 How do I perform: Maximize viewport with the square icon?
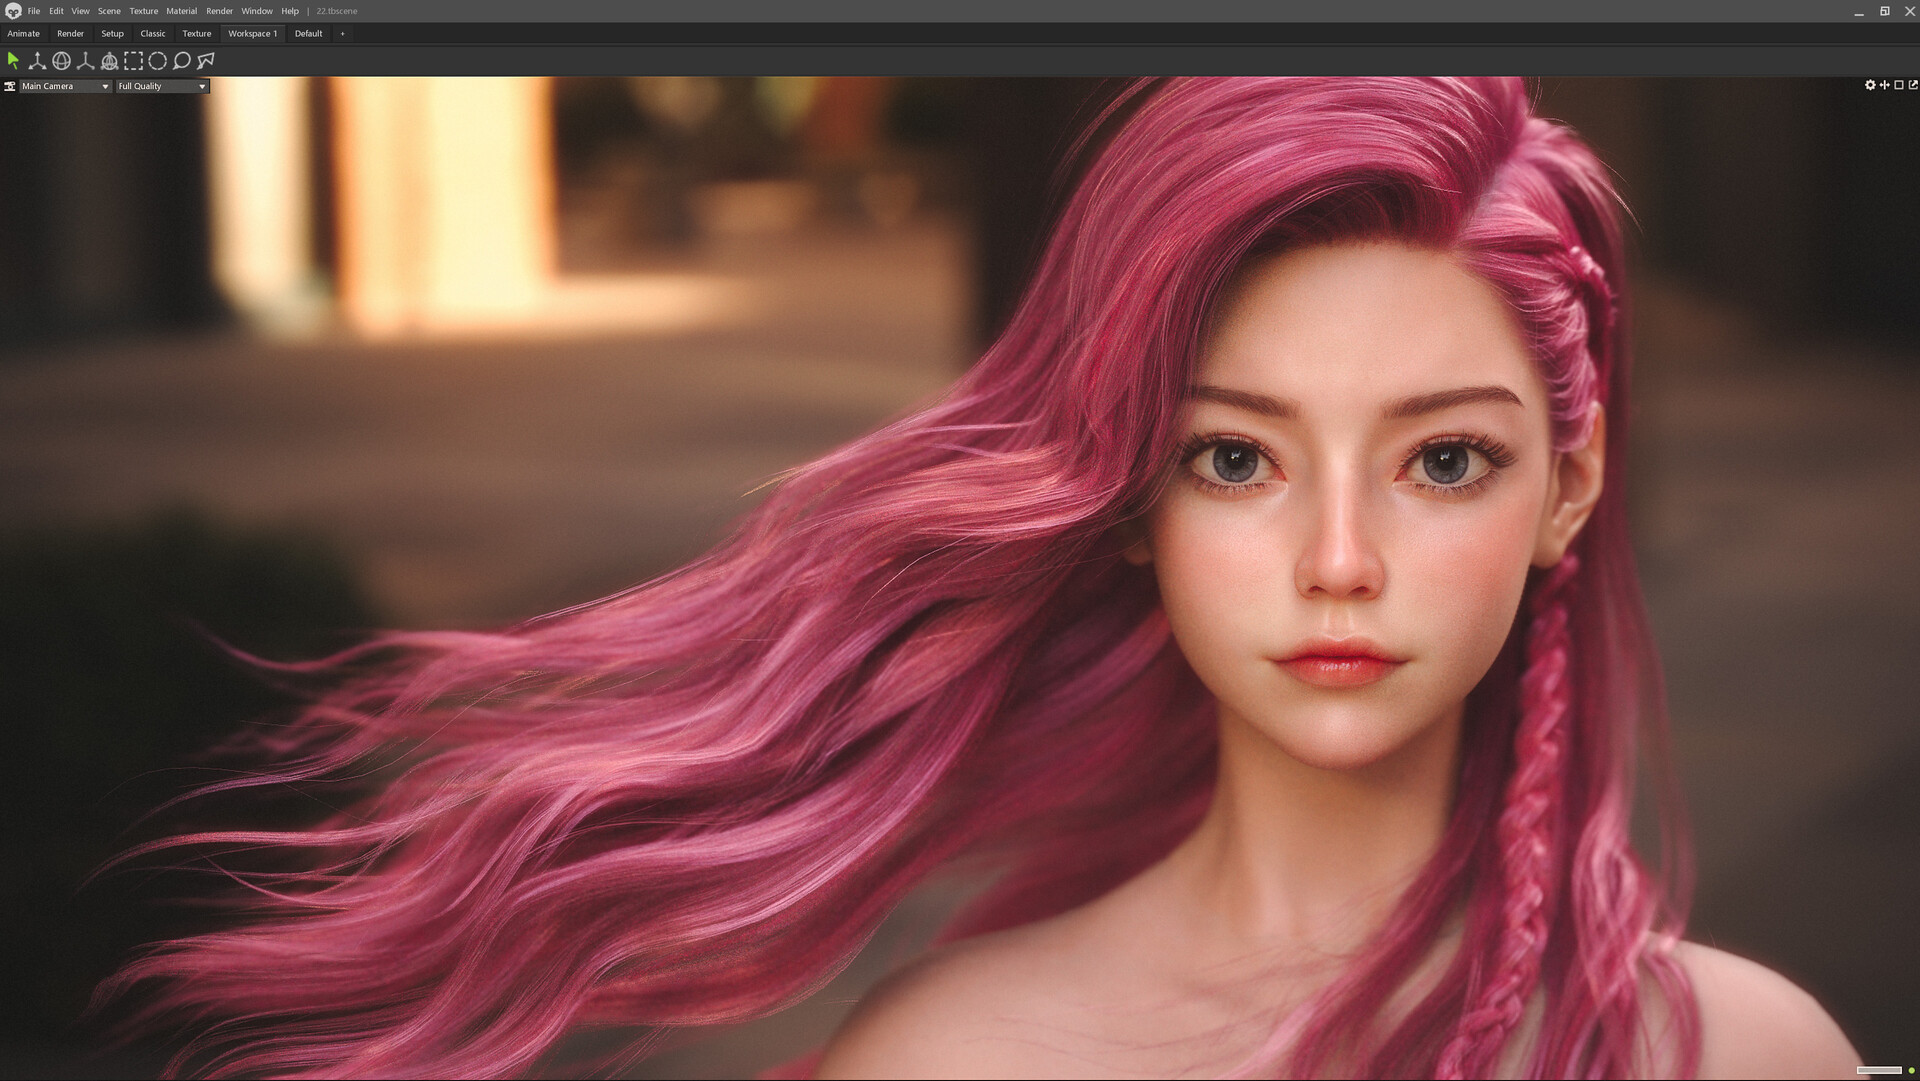click(x=1899, y=85)
